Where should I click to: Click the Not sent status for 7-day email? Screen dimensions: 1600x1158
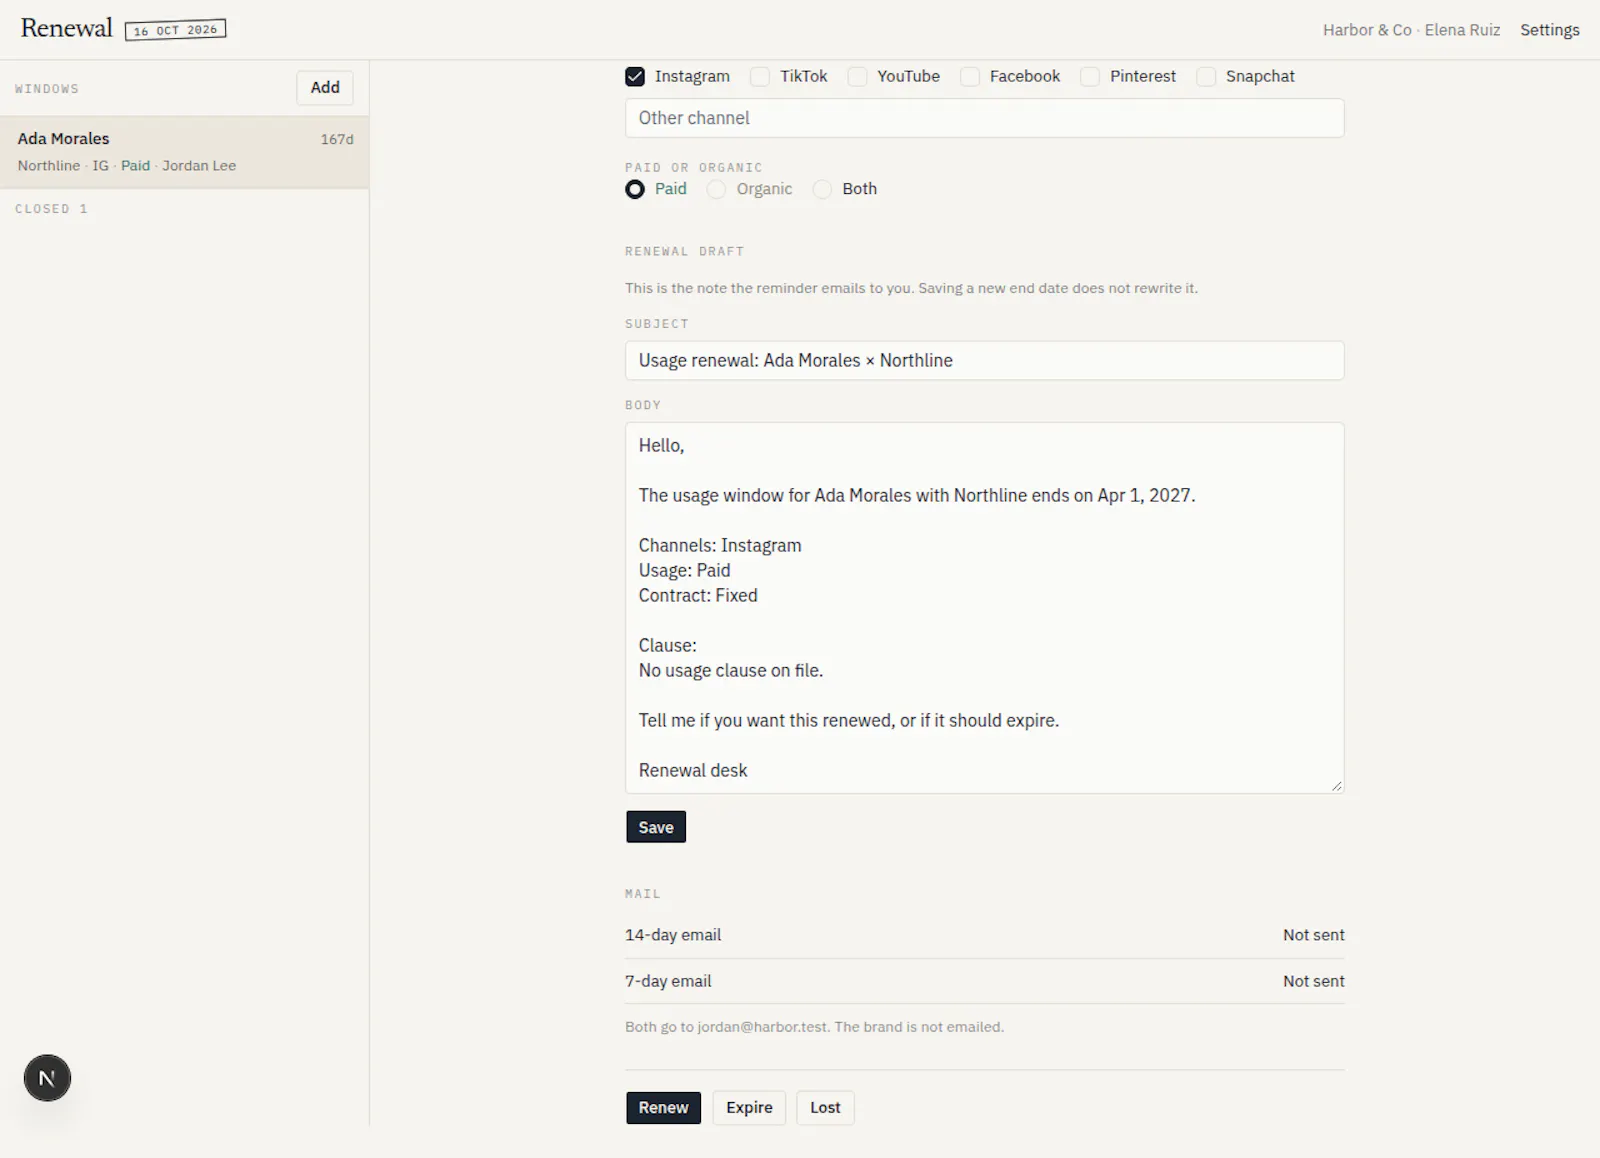click(1313, 981)
